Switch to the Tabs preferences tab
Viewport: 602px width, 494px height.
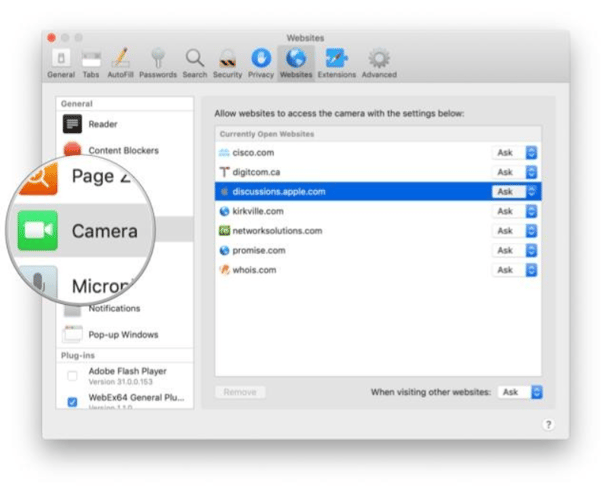pos(91,61)
